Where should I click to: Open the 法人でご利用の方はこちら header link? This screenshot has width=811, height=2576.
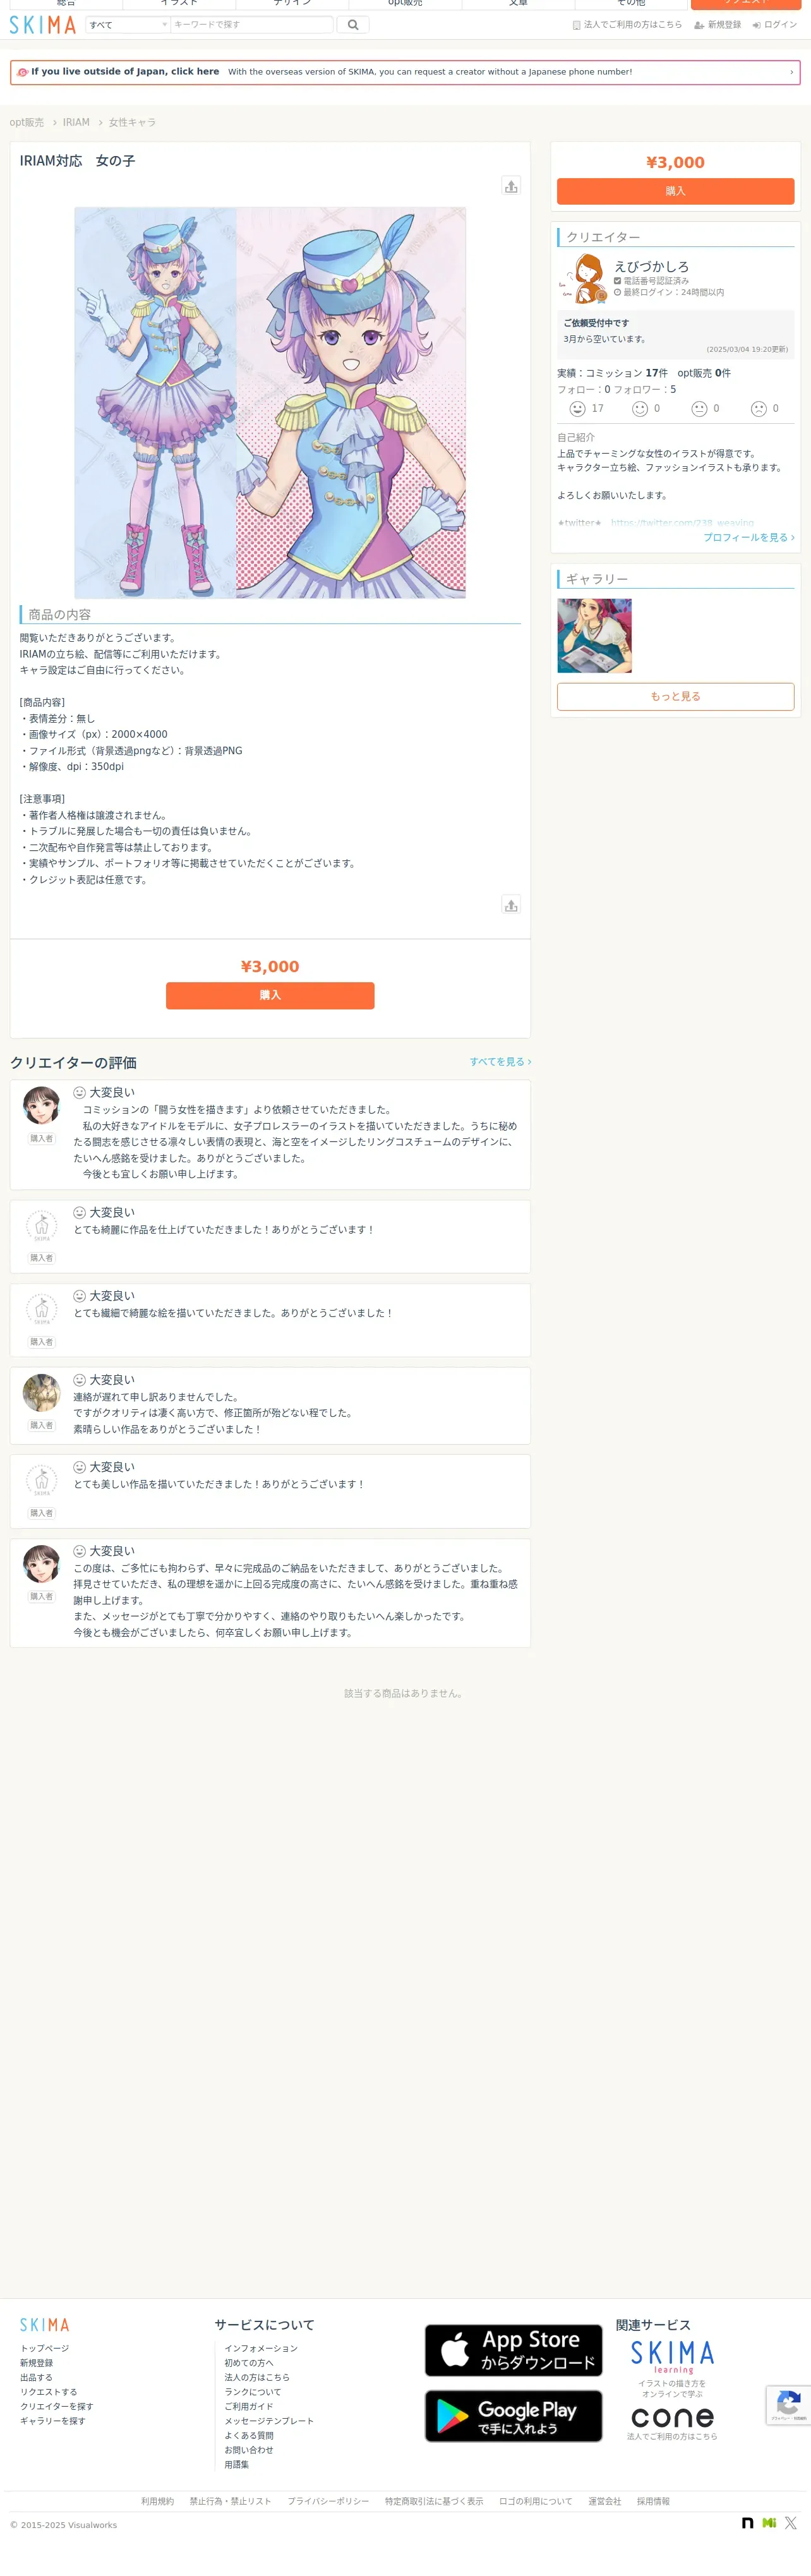pos(627,25)
